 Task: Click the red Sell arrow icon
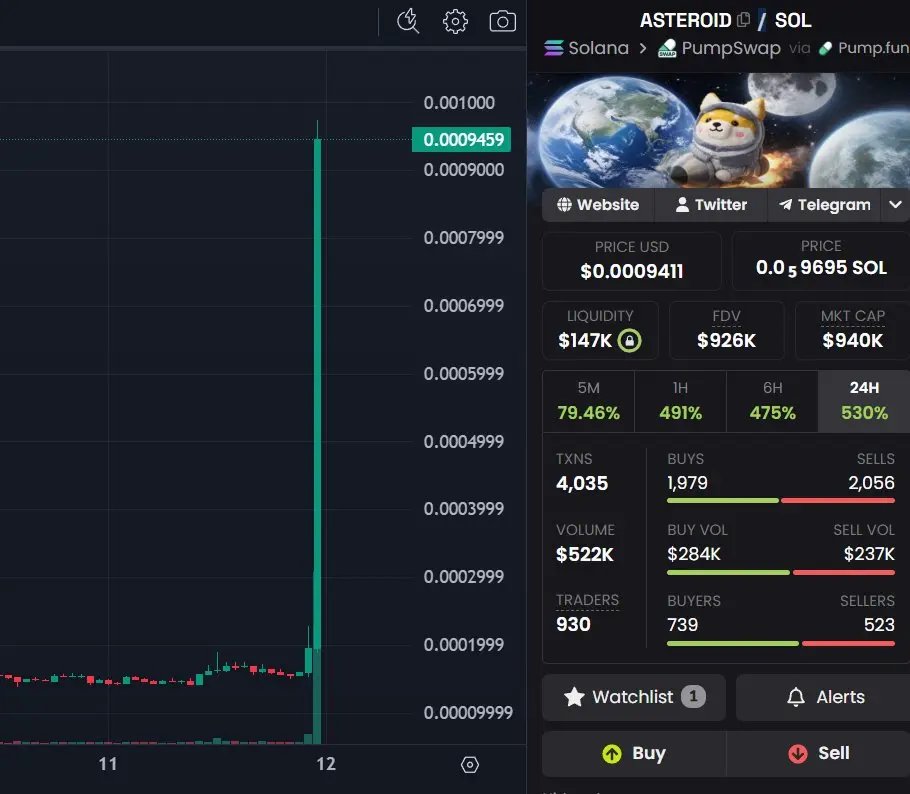click(797, 753)
